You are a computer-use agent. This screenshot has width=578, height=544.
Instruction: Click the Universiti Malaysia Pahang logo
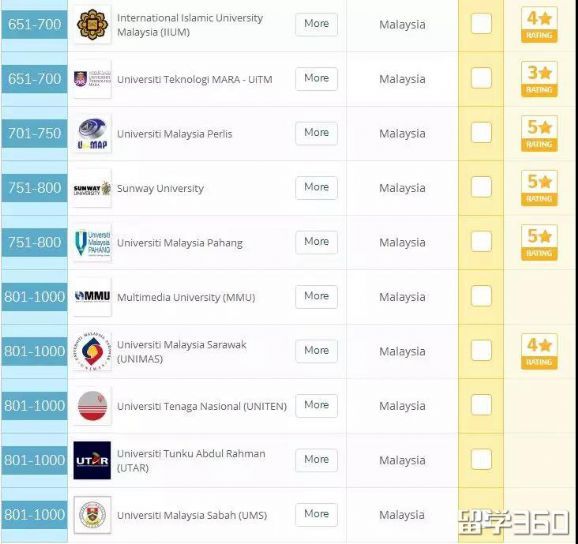(x=92, y=243)
